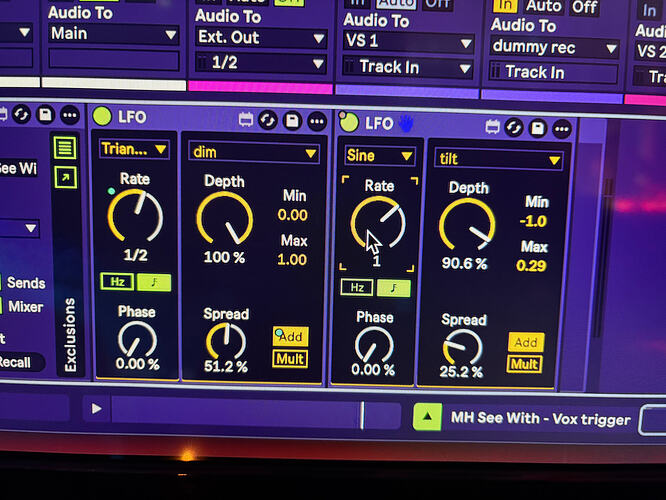Viewport: 666px width, 500px height.
Task: Open the Triangle waveform dropdown
Action: [134, 149]
